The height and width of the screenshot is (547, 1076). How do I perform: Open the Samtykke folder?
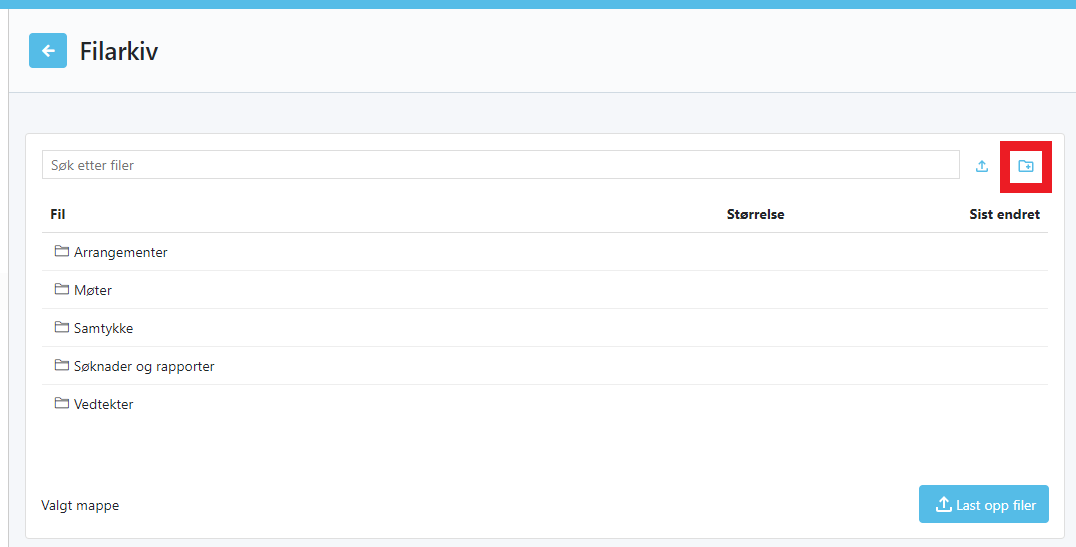[x=103, y=329]
